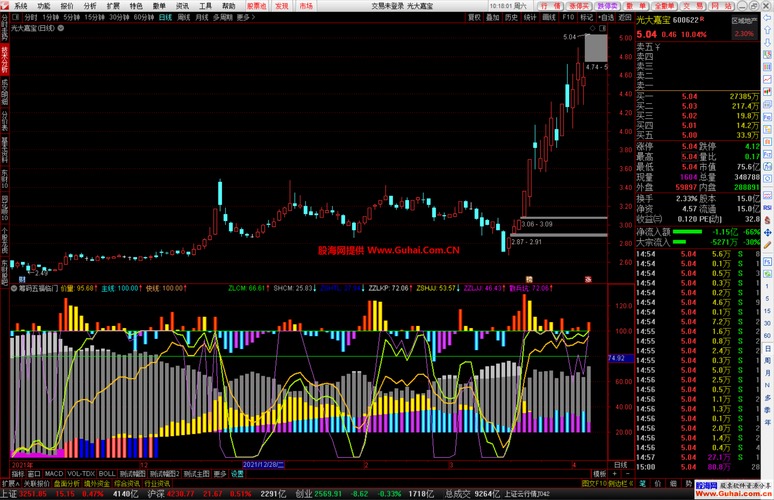774x500 pixels.
Task: Expand the 更多 period options
Action: (246, 17)
